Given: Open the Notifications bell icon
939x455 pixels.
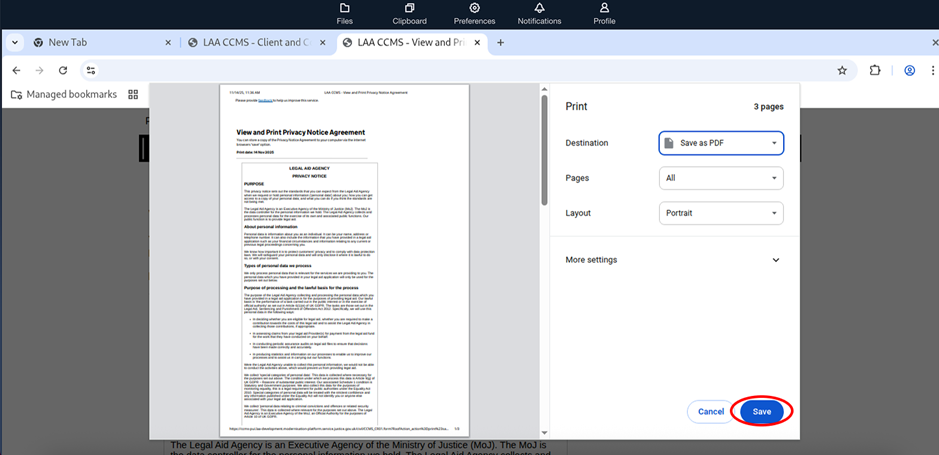Looking at the screenshot, I should click(539, 13).
